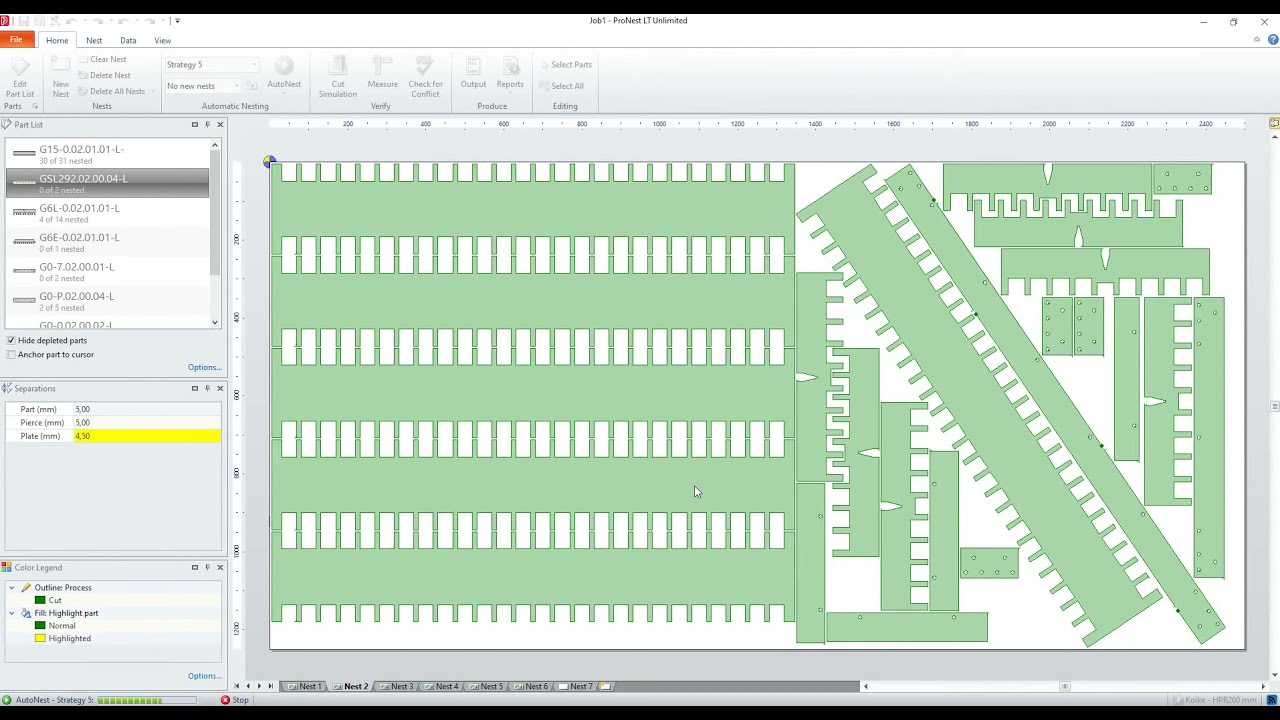This screenshot has height=720, width=1280.
Task: Open the Edit Part List tool
Action: coord(20,76)
